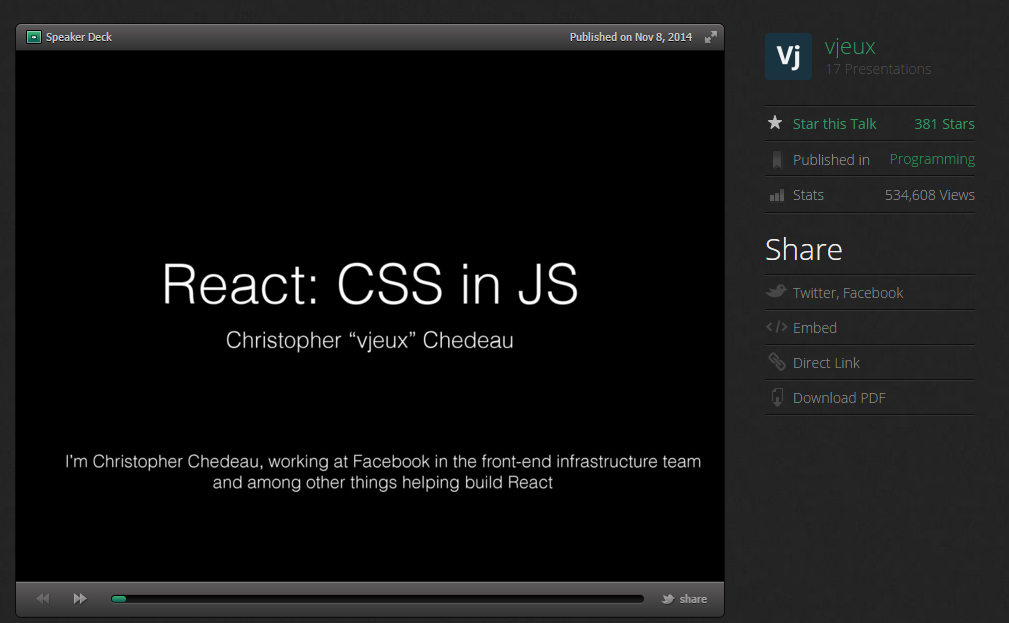Click the slide progress bar
The width and height of the screenshot is (1009, 623).
point(377,599)
